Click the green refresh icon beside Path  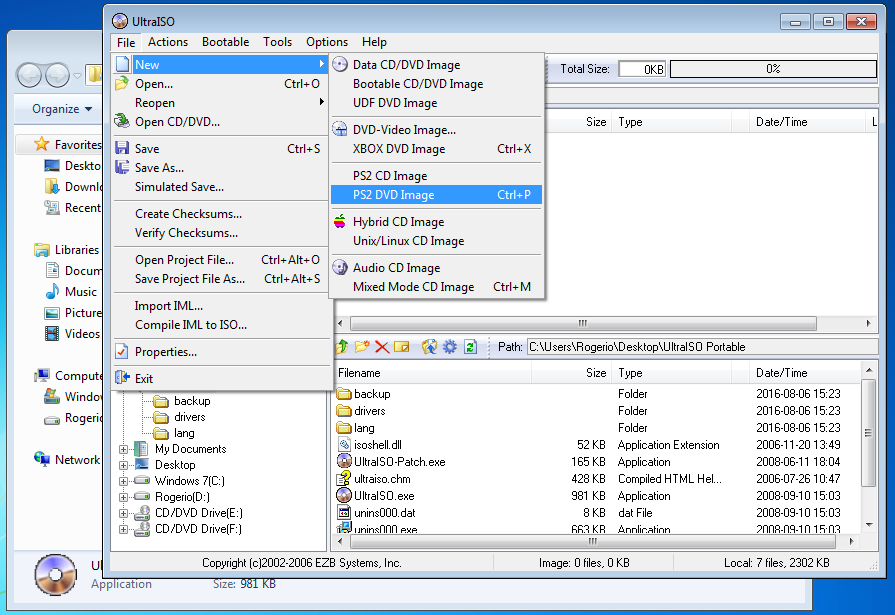[x=470, y=347]
